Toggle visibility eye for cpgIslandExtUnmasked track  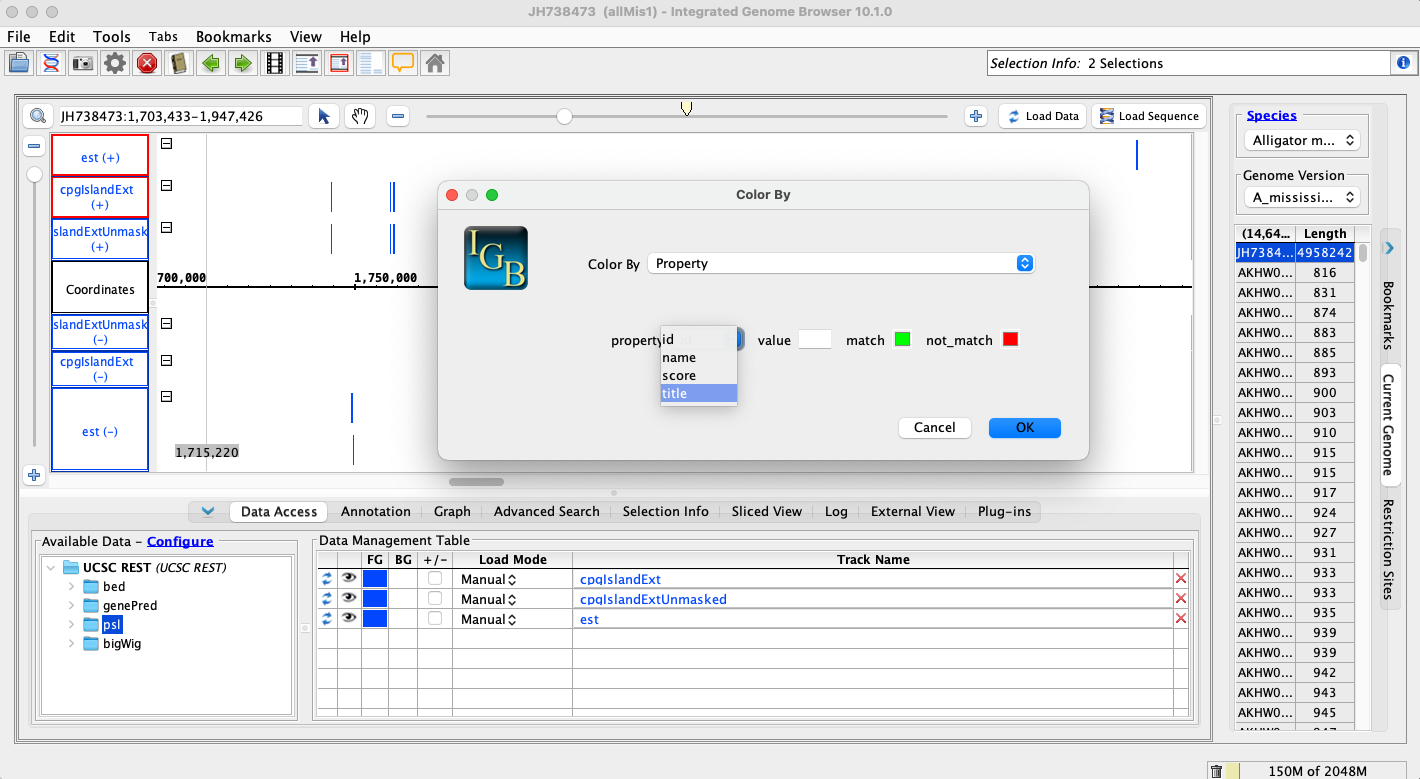point(349,598)
